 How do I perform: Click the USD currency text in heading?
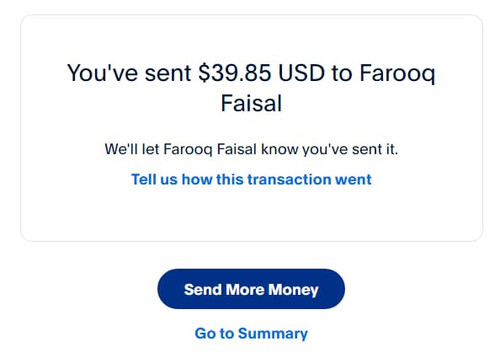pos(301,73)
